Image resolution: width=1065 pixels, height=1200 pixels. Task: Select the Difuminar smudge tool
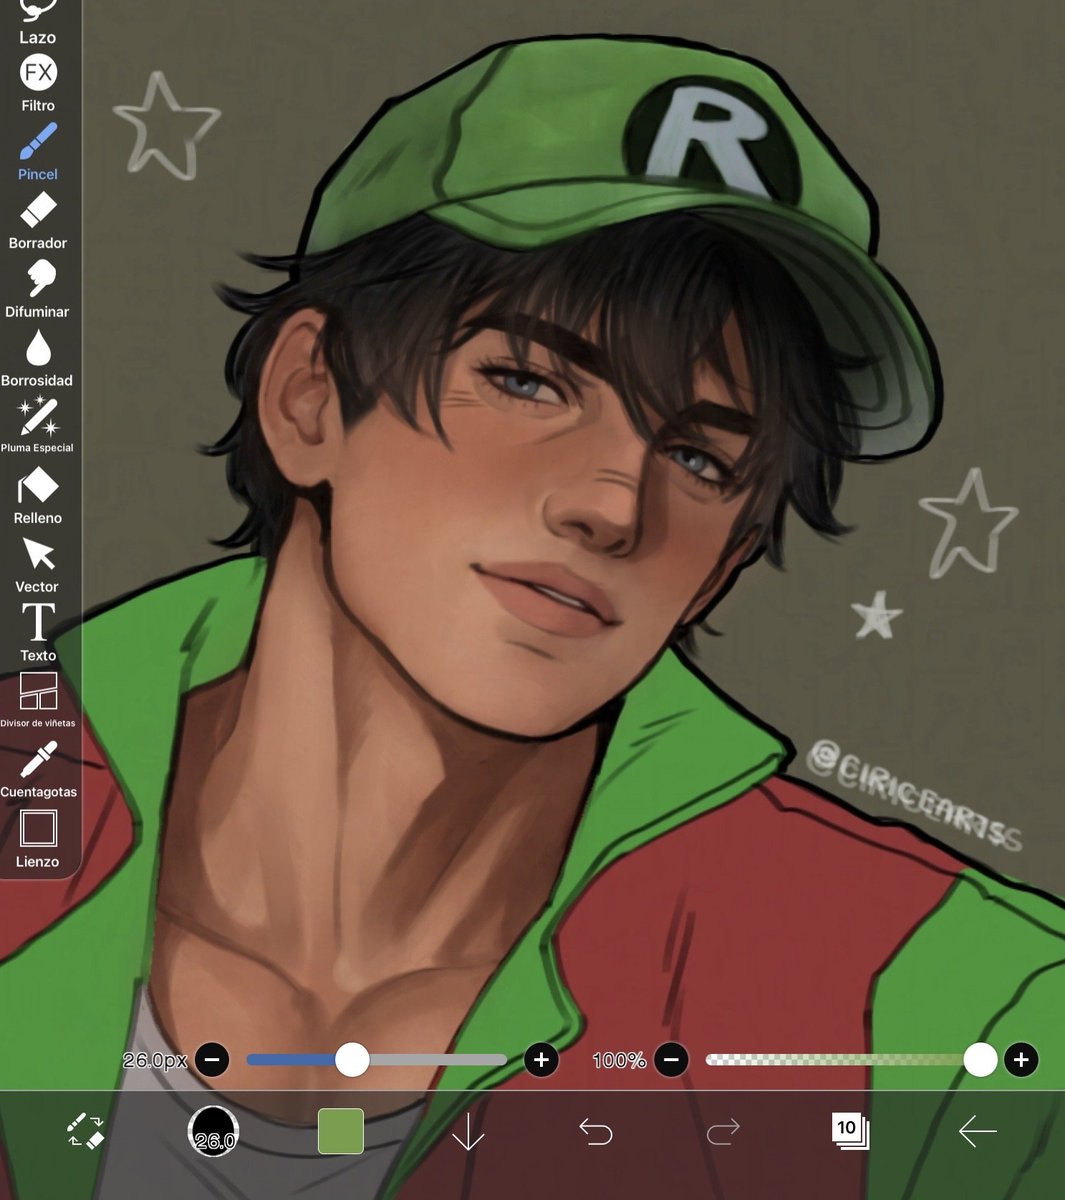38,289
